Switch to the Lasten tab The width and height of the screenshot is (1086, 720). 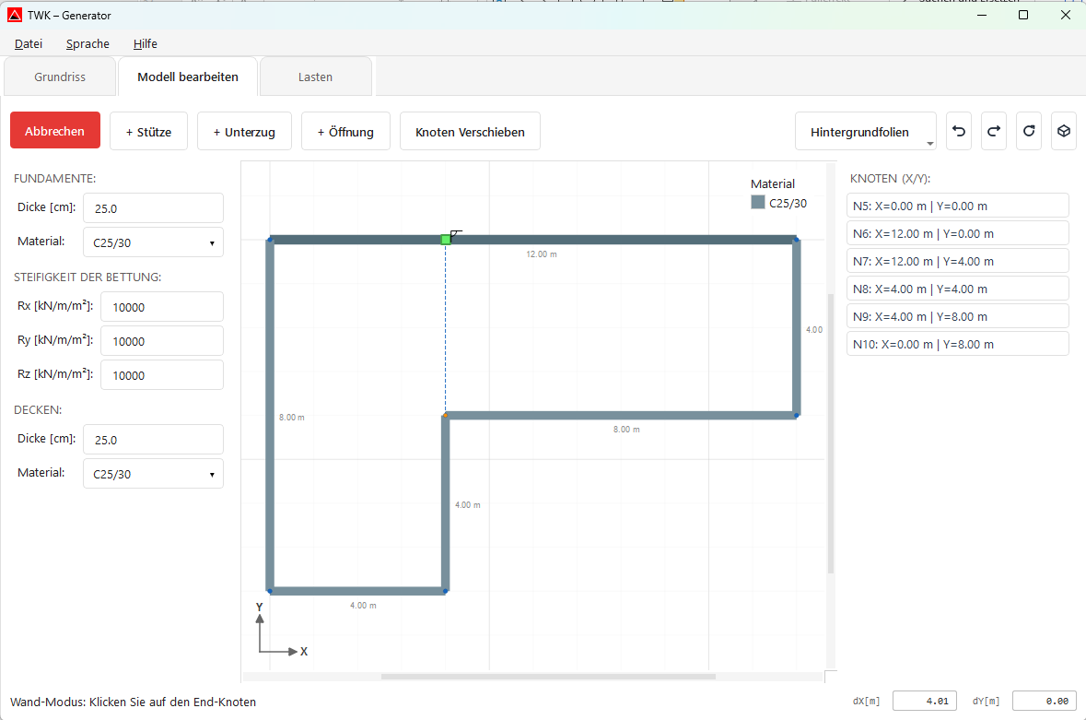pos(314,76)
